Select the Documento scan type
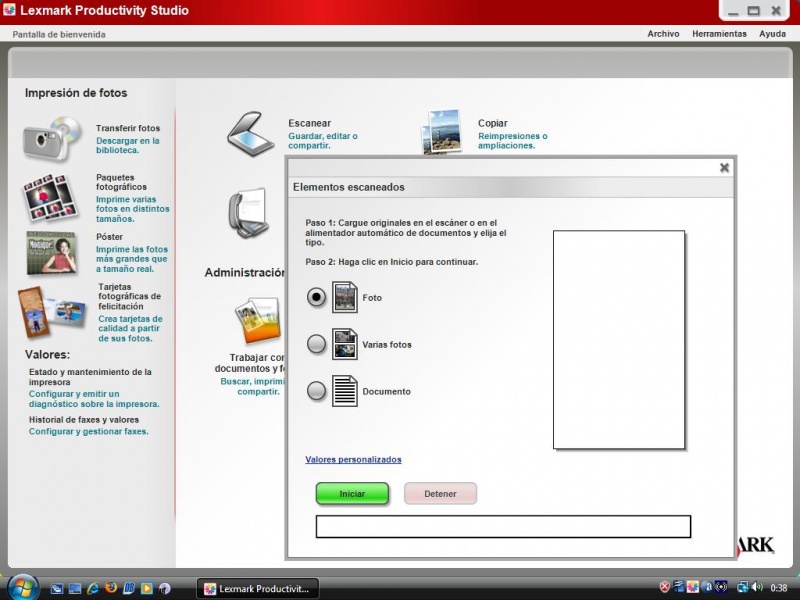Screen dimensions: 800x600 [314, 391]
